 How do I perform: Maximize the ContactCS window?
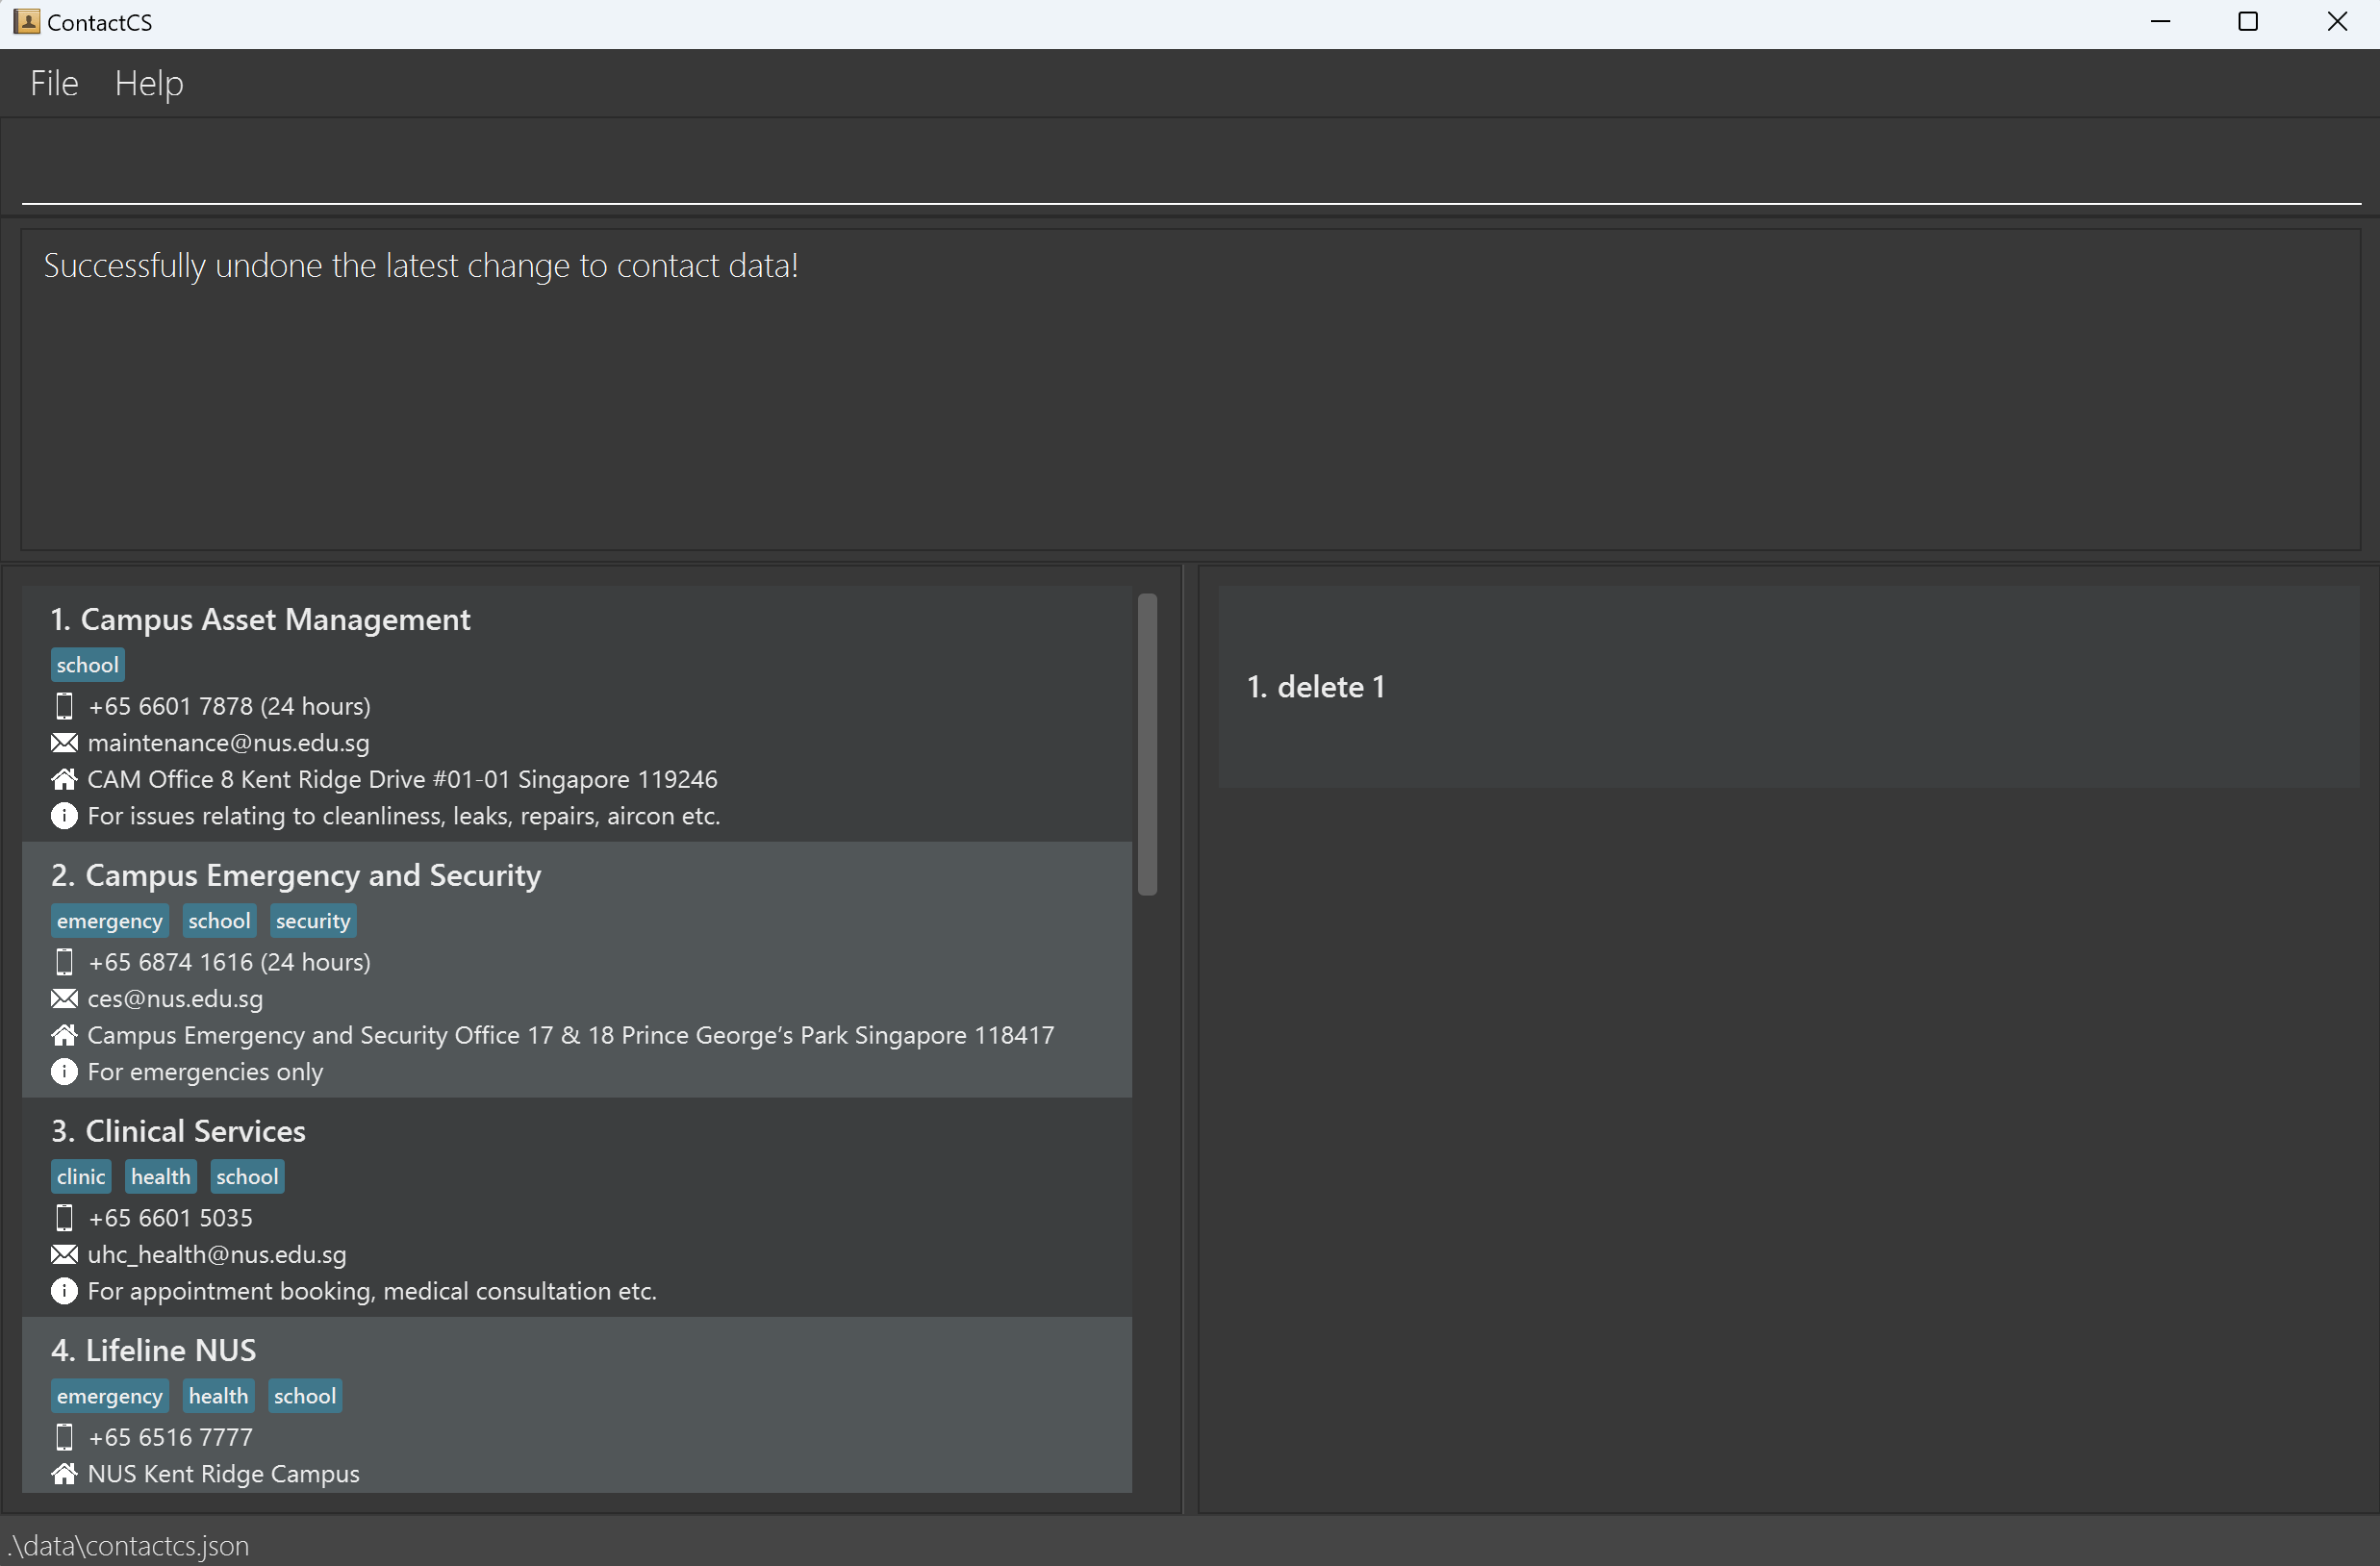[x=2248, y=22]
